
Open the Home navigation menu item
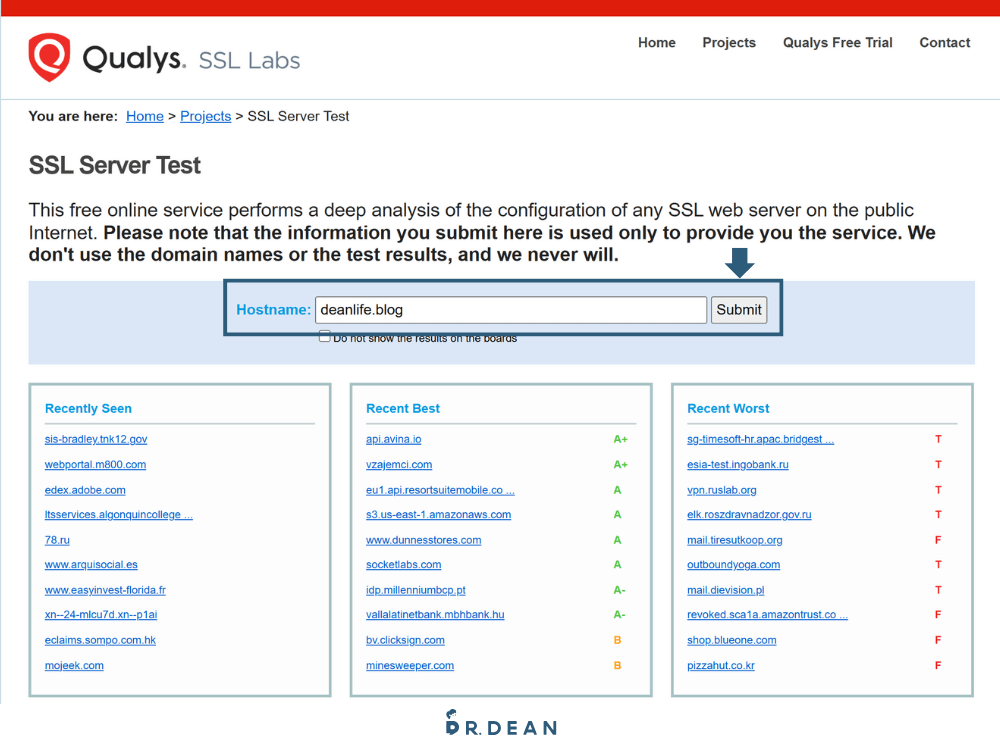pos(656,43)
